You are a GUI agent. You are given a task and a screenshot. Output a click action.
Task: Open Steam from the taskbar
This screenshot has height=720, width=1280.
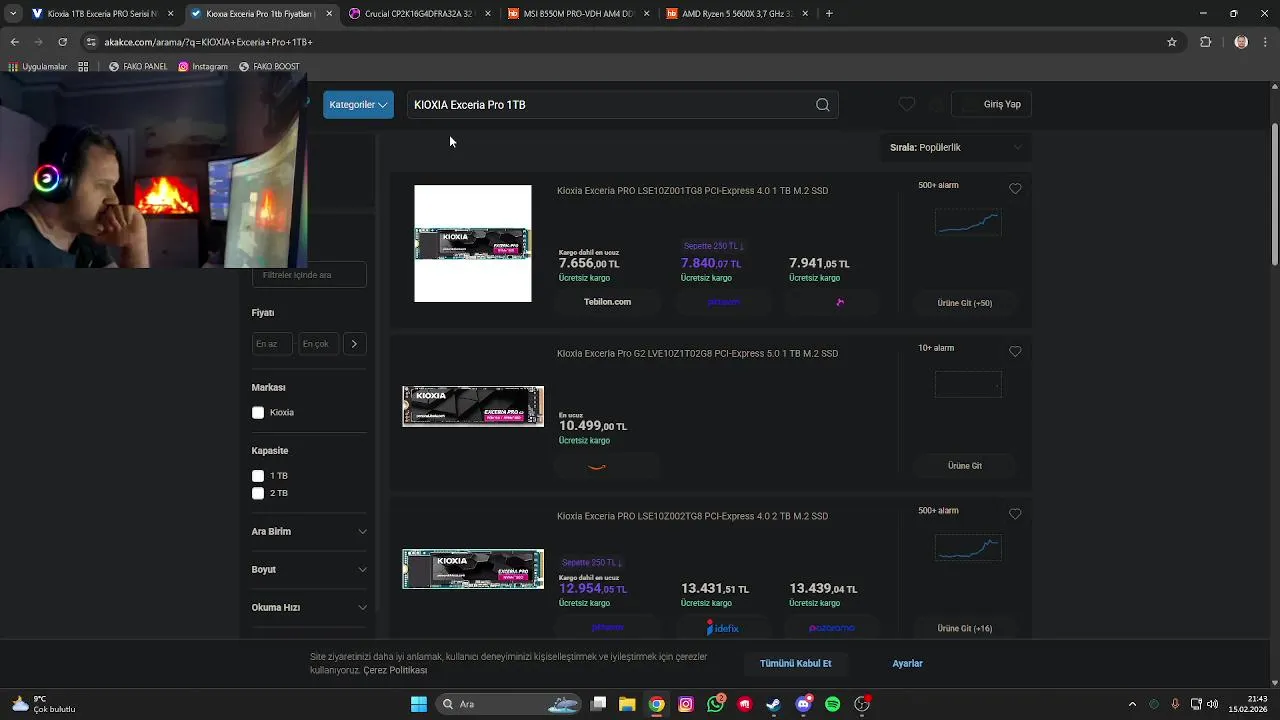click(x=774, y=704)
